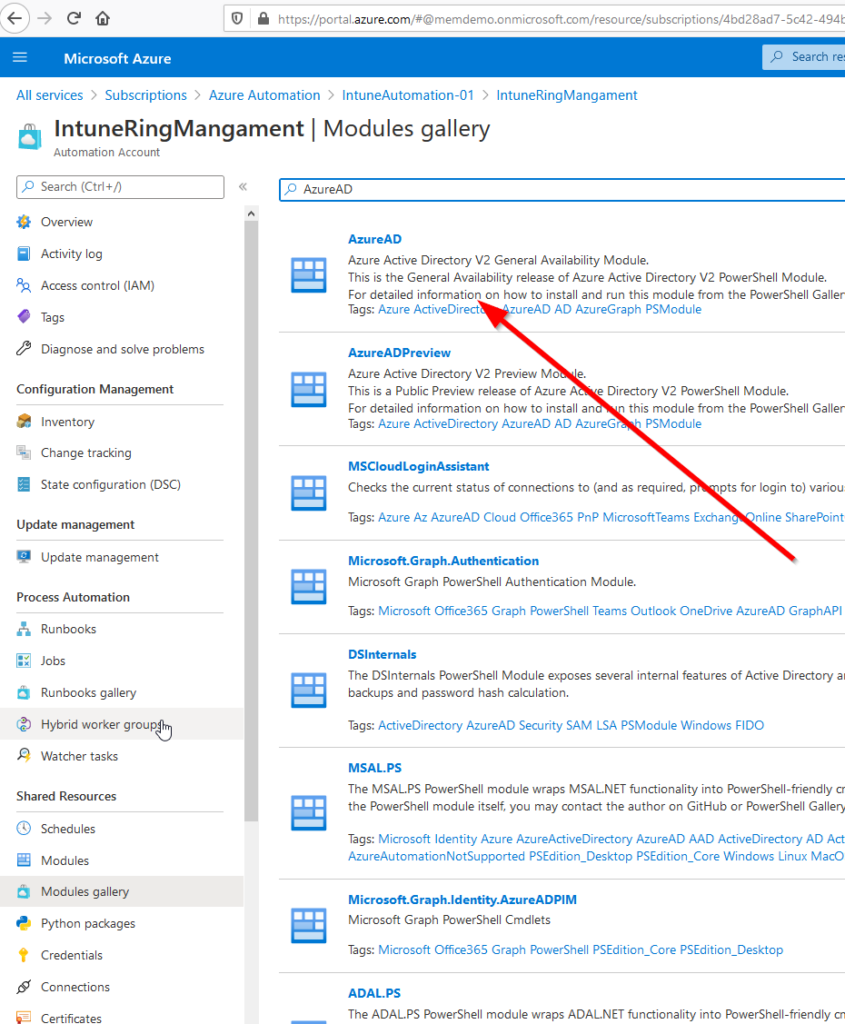The width and height of the screenshot is (845, 1024).
Task: Open the Microsoft.Graph.Authentication module link
Action: click(443, 560)
